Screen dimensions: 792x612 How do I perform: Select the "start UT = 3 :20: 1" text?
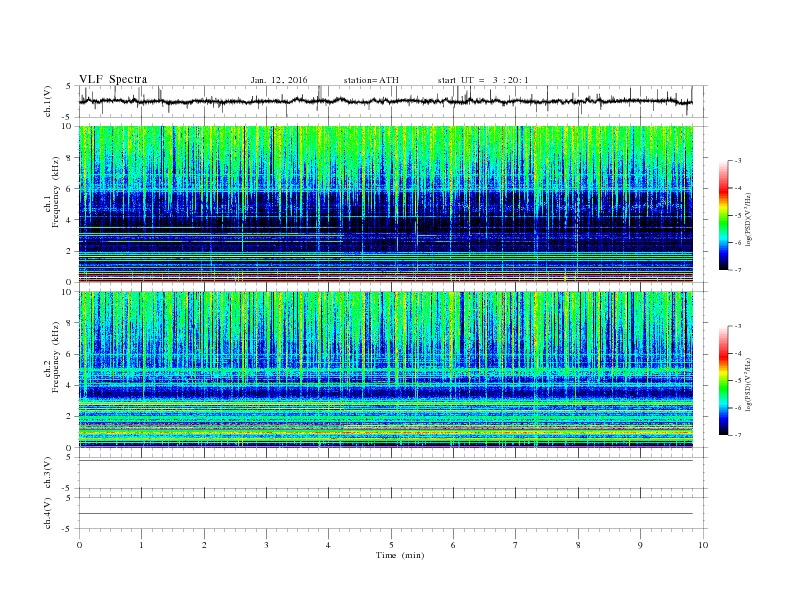click(483, 80)
